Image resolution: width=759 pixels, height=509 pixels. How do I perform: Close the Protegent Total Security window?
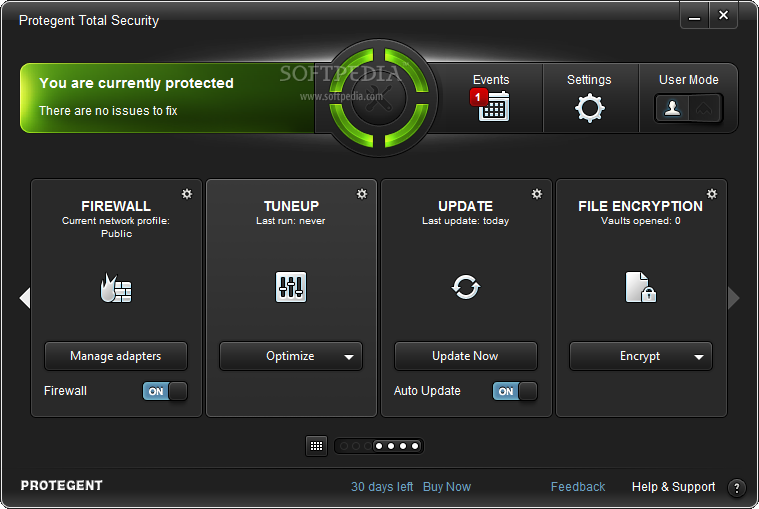point(723,15)
